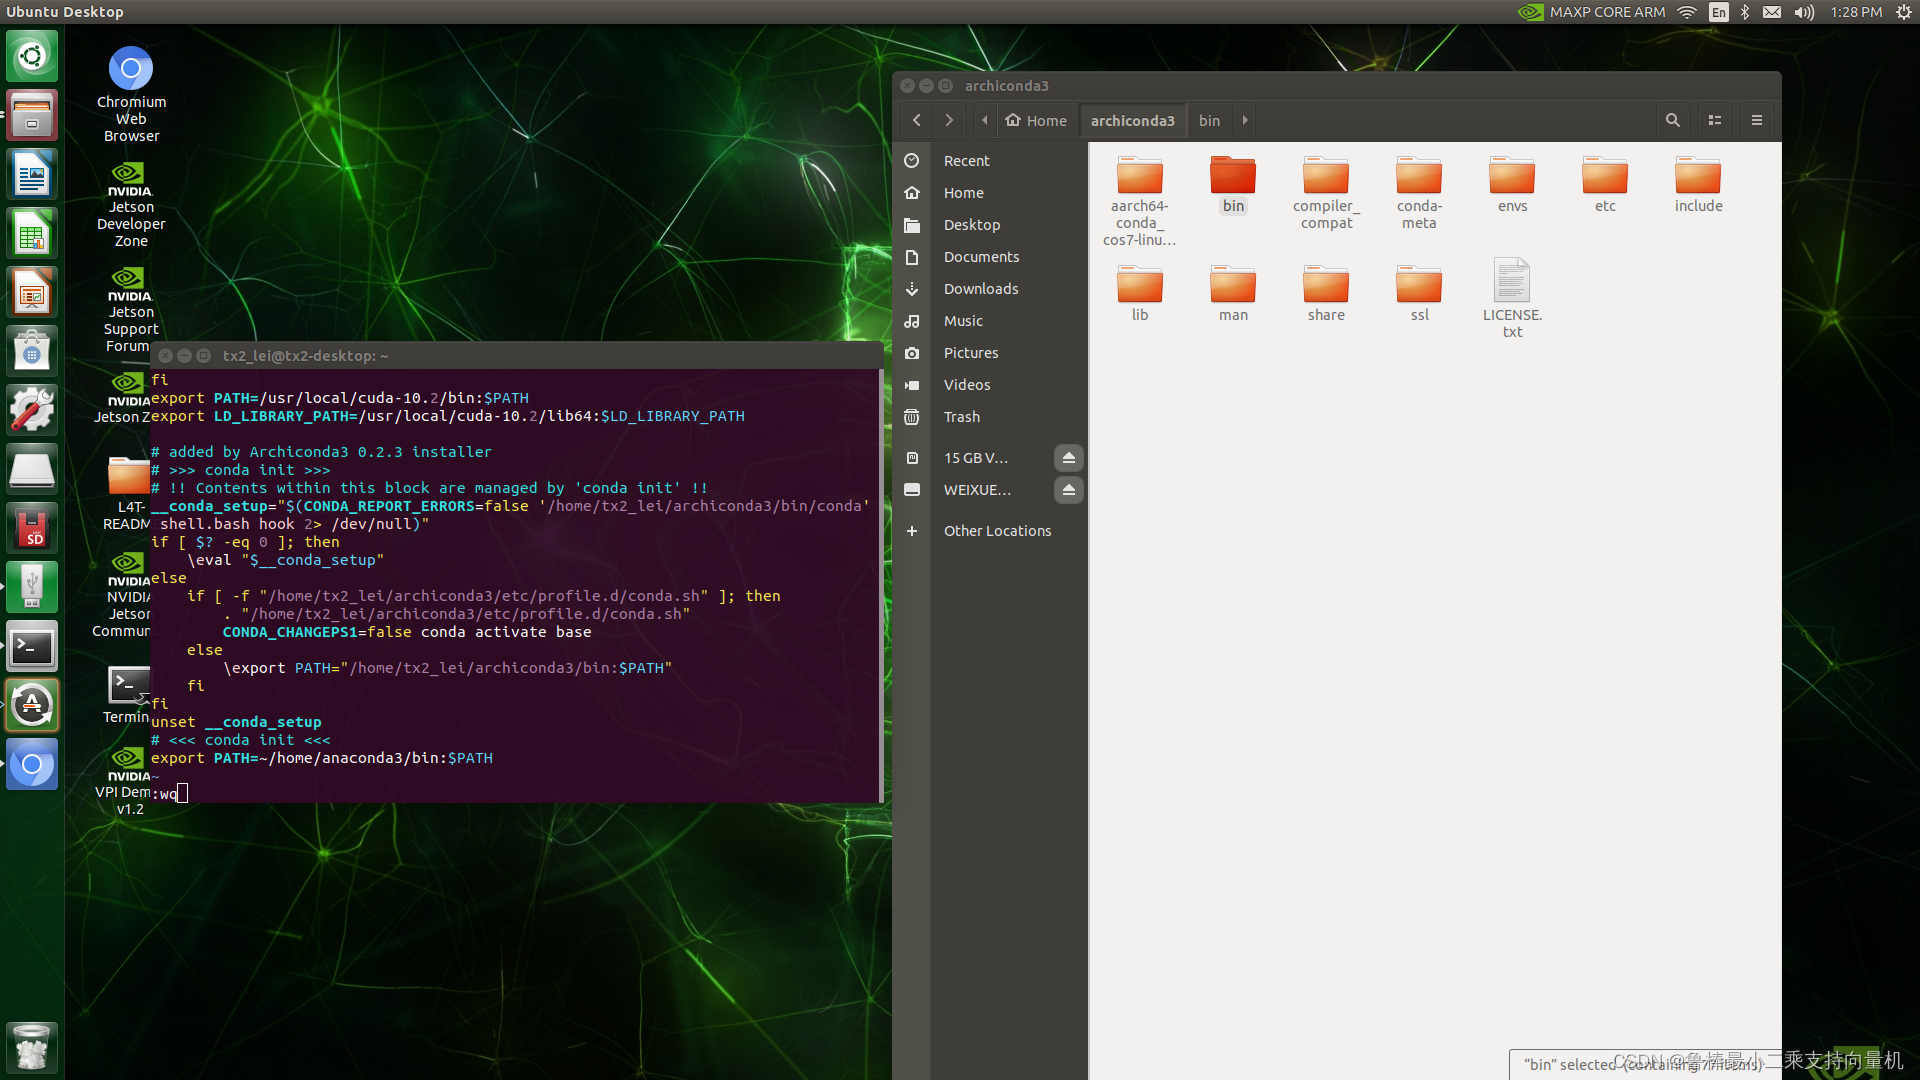Open the compiler_compat folder
The image size is (1920, 1080).
(x=1326, y=193)
